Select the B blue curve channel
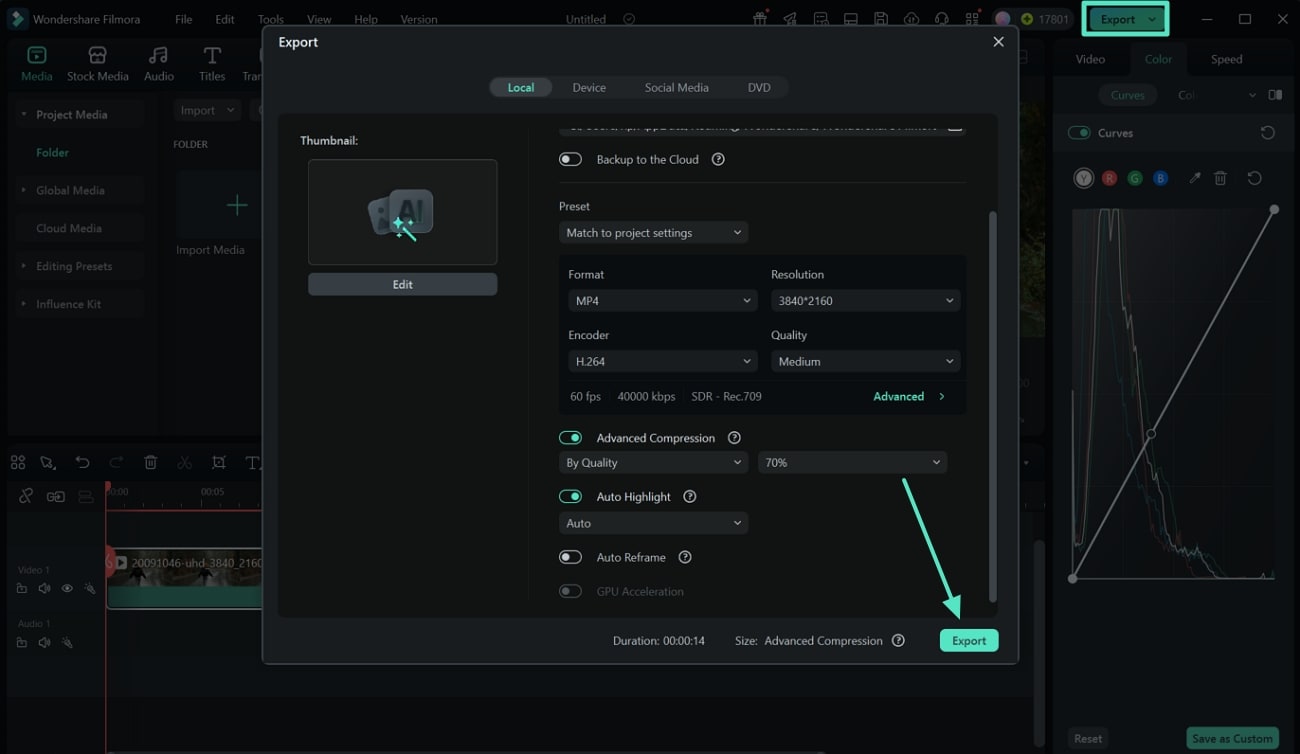Image resolution: width=1300 pixels, height=754 pixels. 1160,178
